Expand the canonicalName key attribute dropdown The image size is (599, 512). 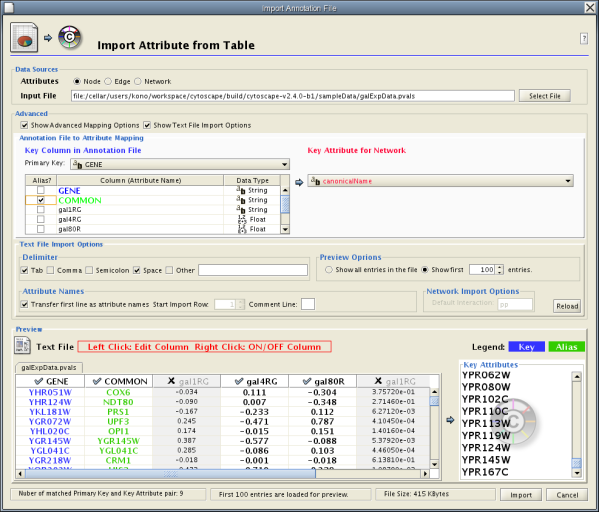440,181
